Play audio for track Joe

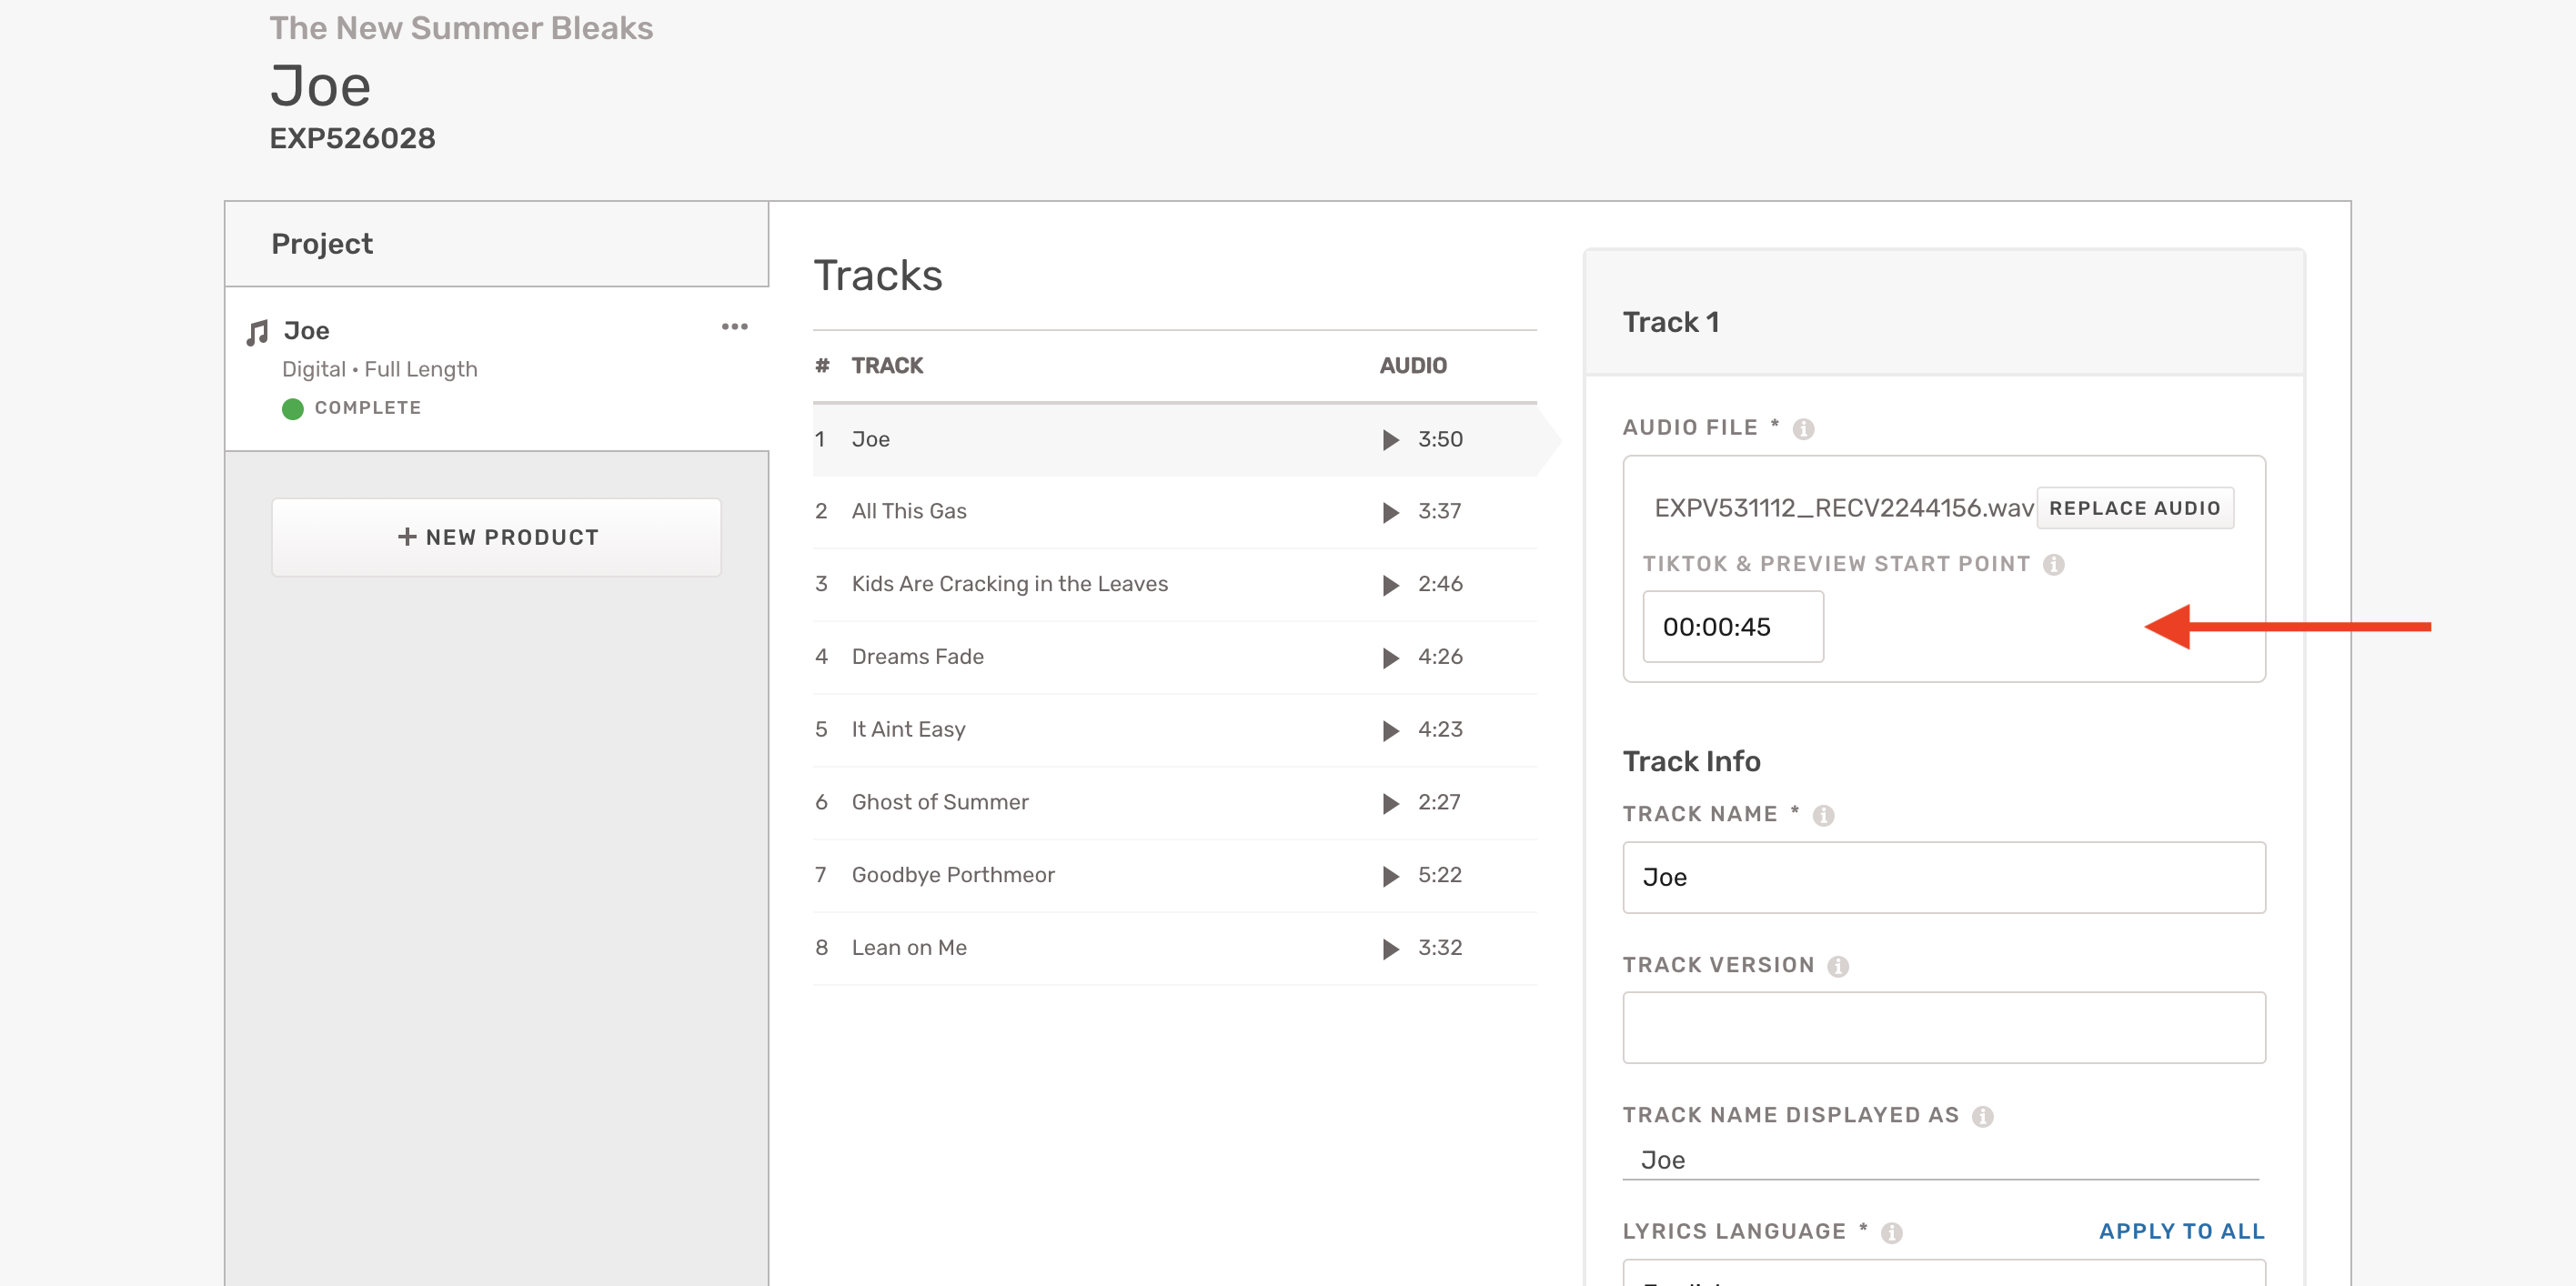point(1390,440)
